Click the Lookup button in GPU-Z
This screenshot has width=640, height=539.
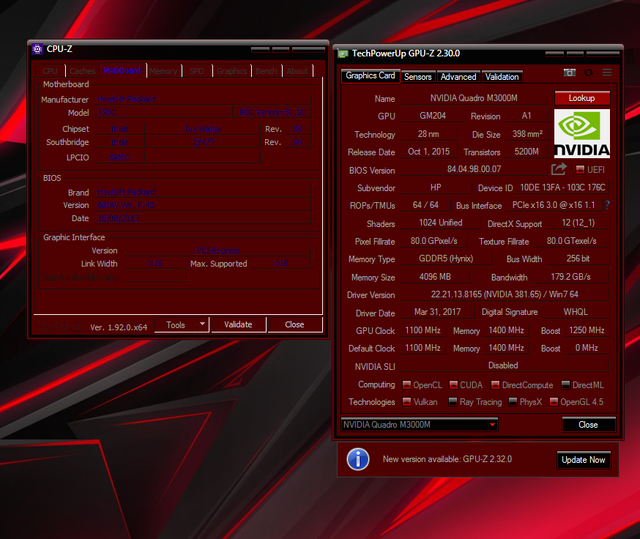point(582,98)
